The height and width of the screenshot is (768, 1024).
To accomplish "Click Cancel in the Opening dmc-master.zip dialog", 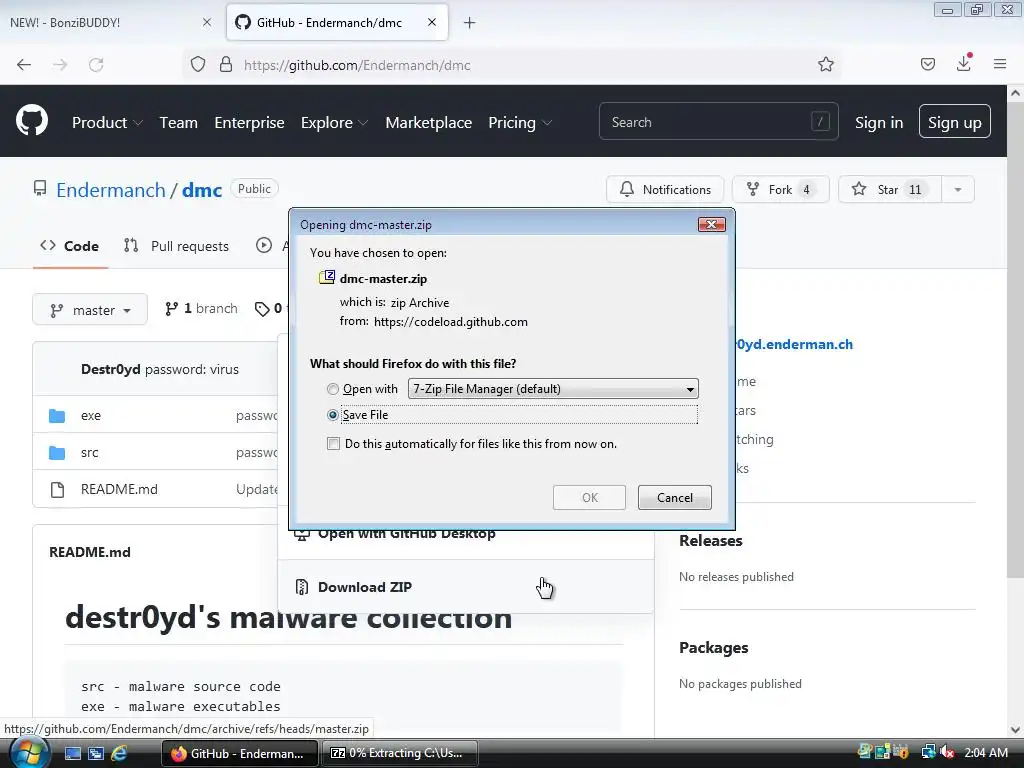I will tap(675, 498).
